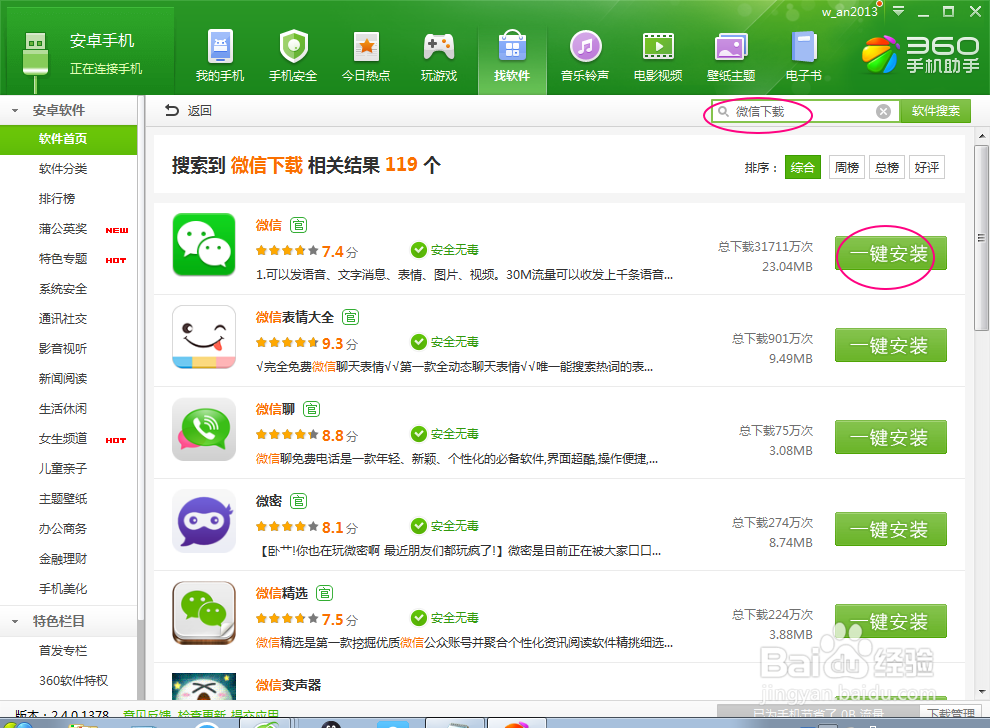Sort results by 好评

[927, 167]
